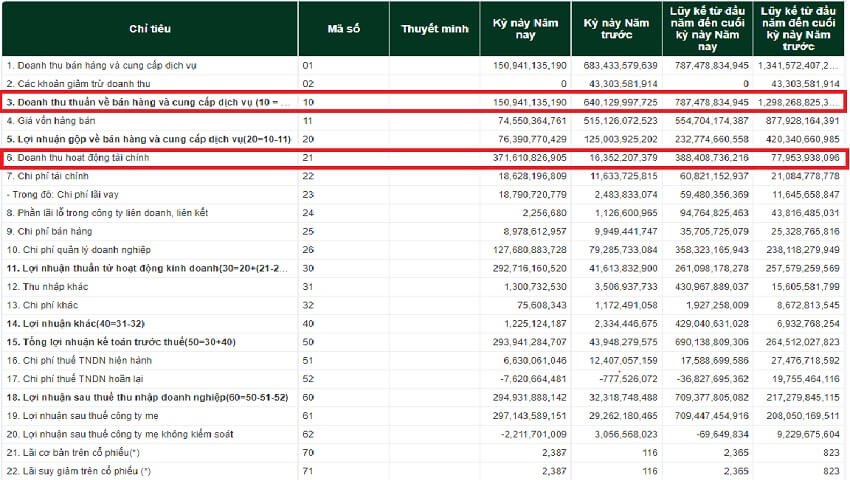Select row '14. Lợi nhuận khác(40=31-32)'
850x480 pixels.
coord(423,324)
